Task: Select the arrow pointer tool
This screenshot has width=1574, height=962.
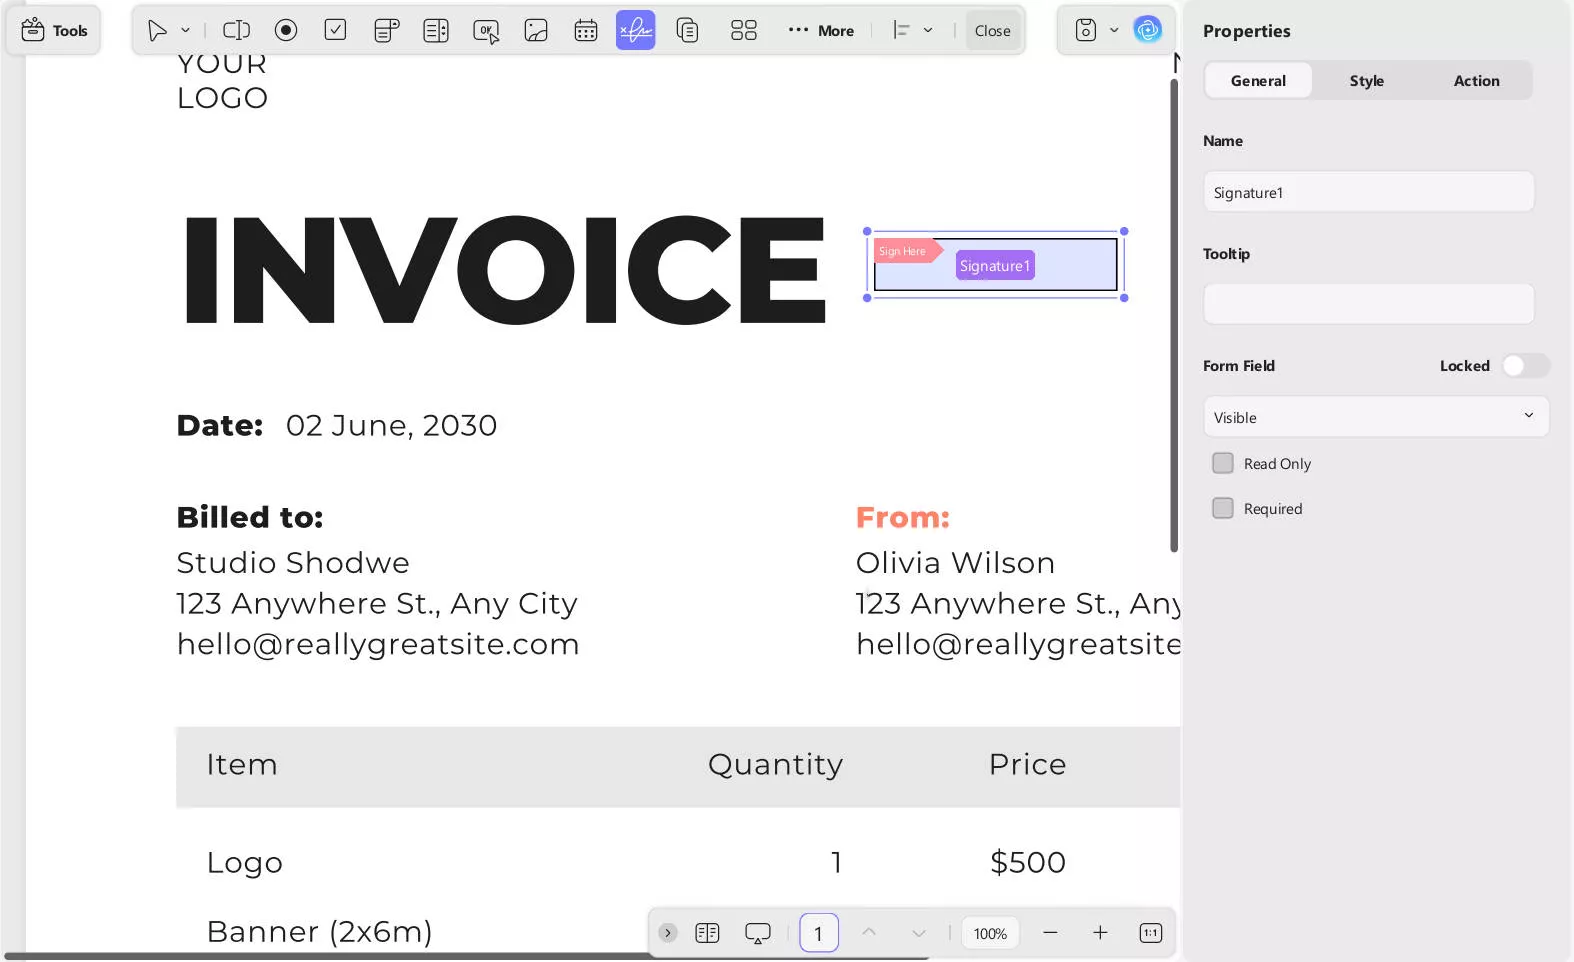Action: click(x=157, y=31)
